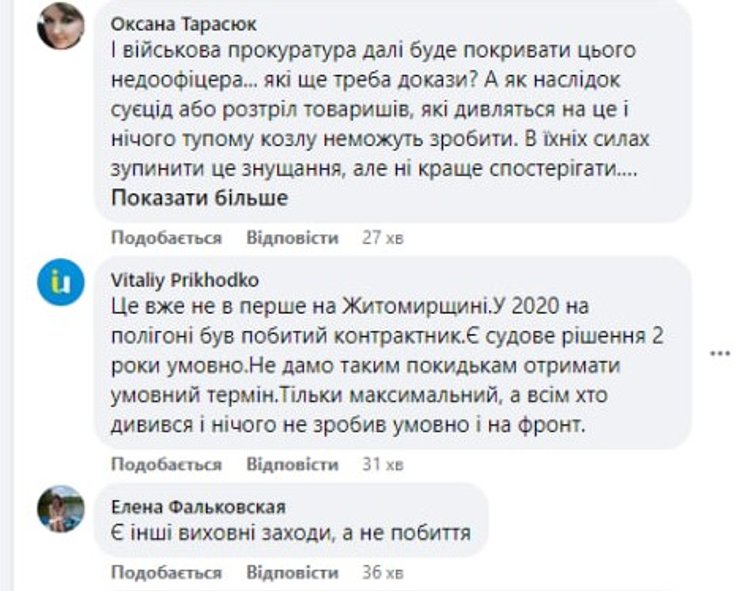Click Vitaliy's comment text about Житомирщина

(x=390, y=365)
